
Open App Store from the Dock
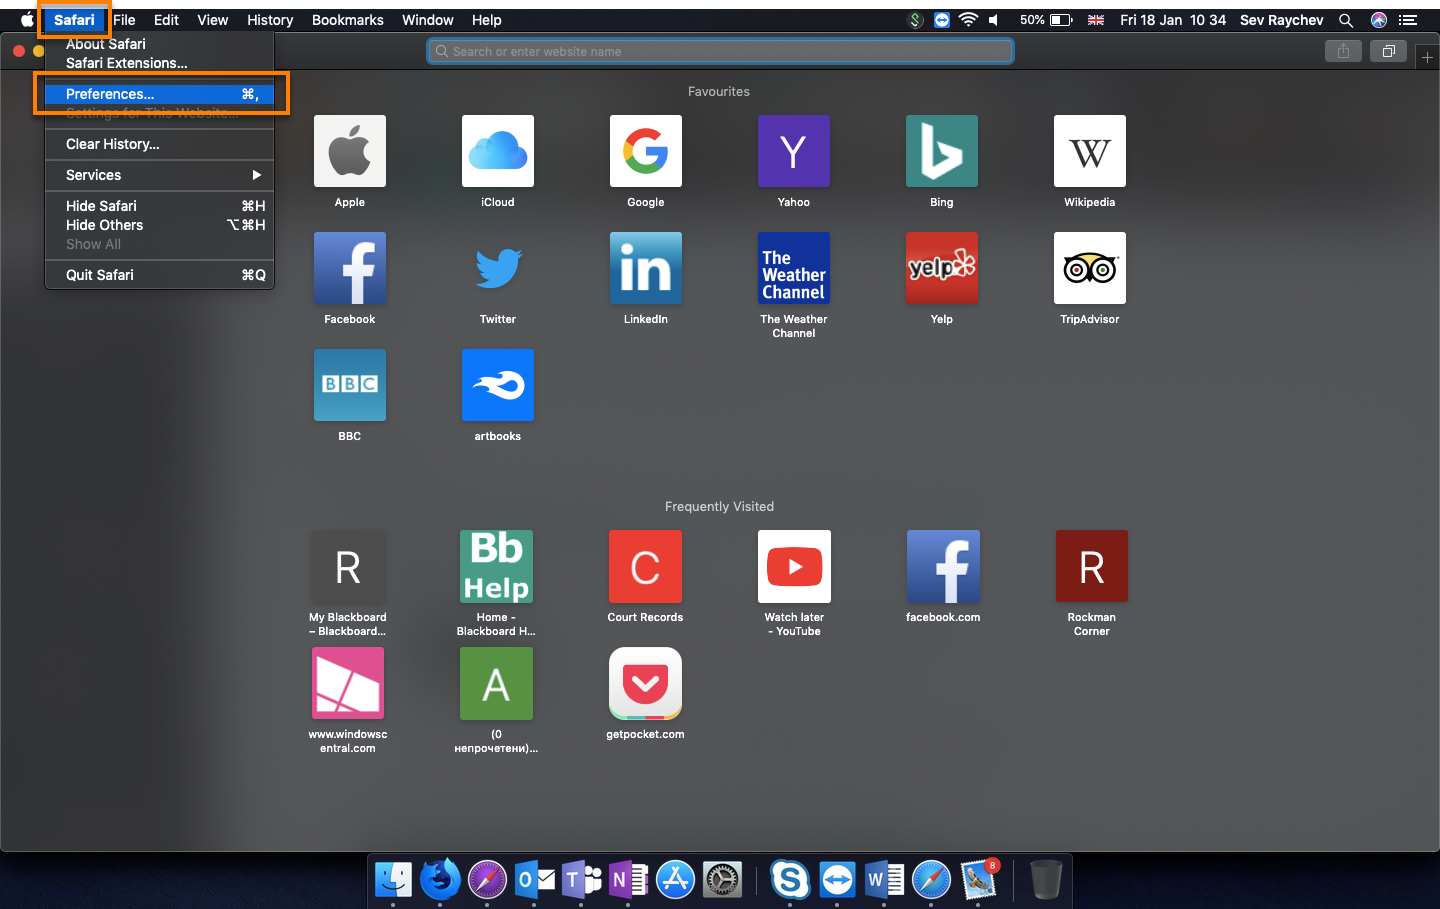pyautogui.click(x=675, y=880)
